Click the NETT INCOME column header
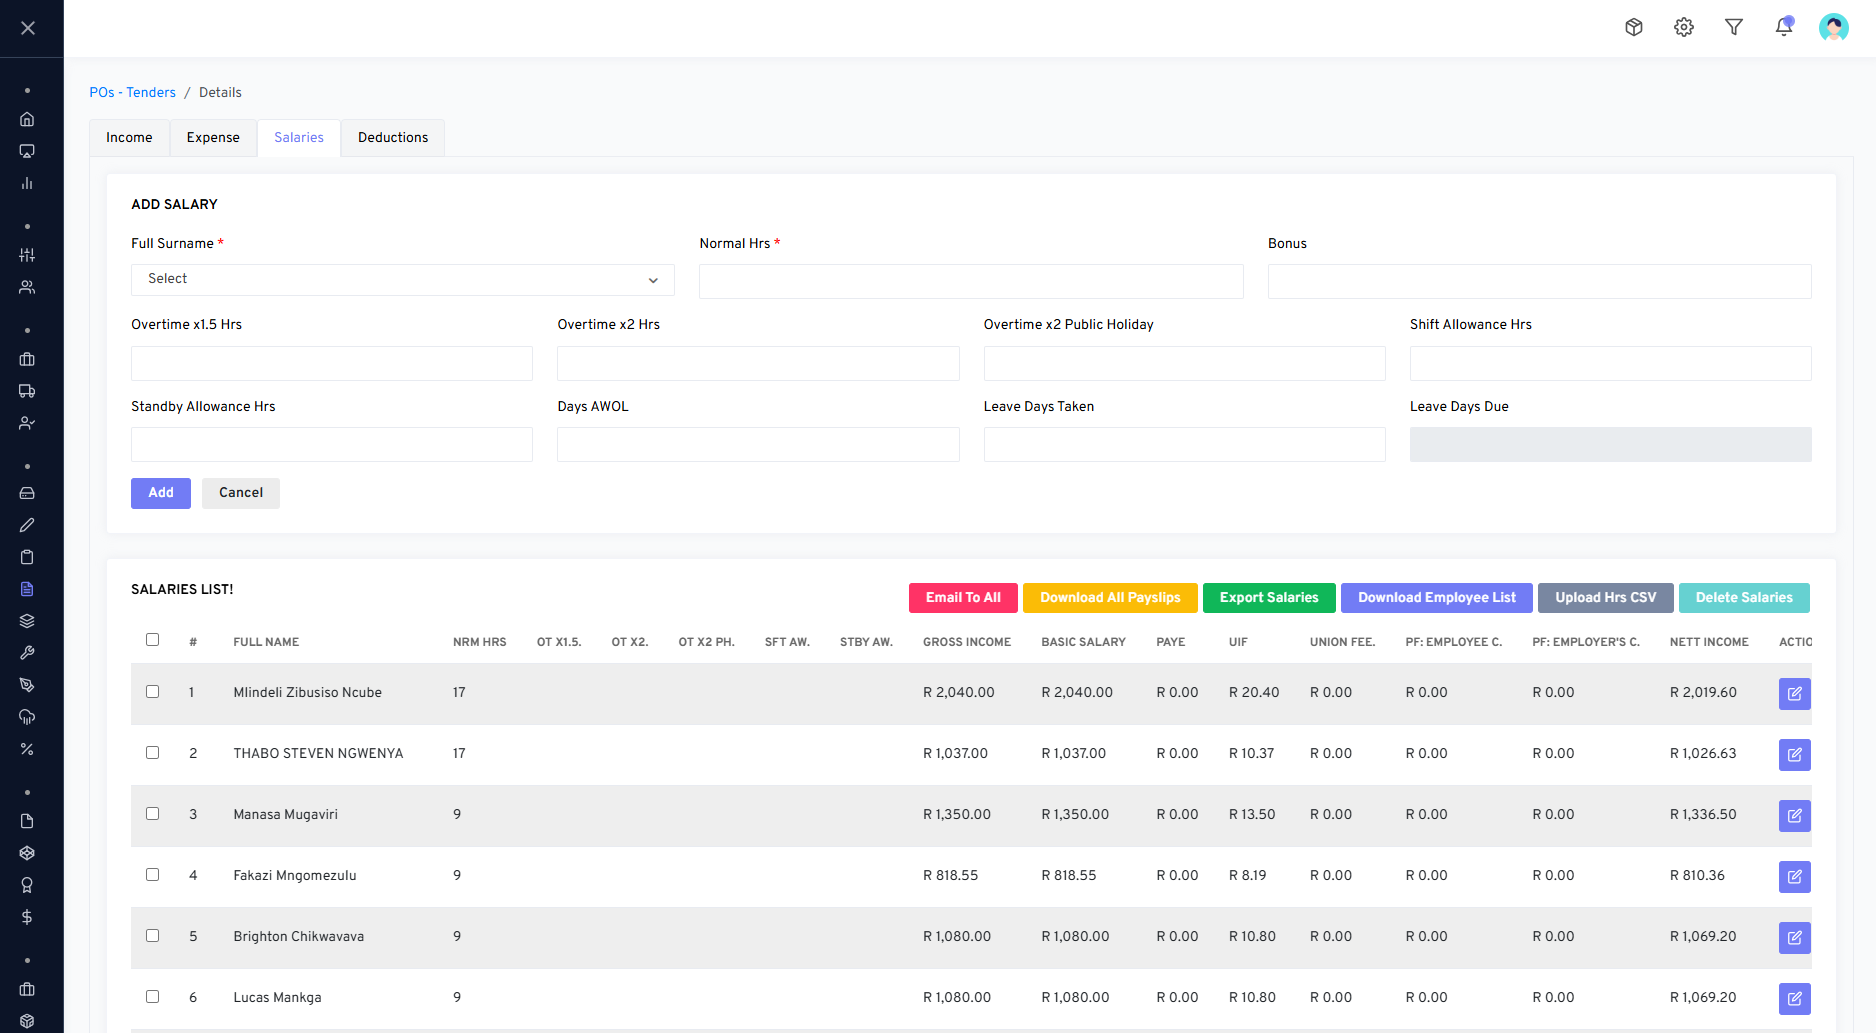This screenshot has width=1876, height=1033. [1709, 642]
